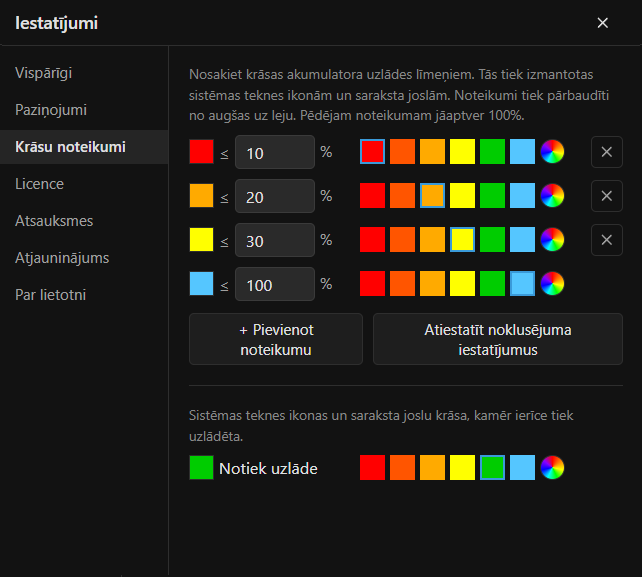Click the red preview square of 10% rule
Screen dimensions: 642x577
pyautogui.click(x=201, y=152)
